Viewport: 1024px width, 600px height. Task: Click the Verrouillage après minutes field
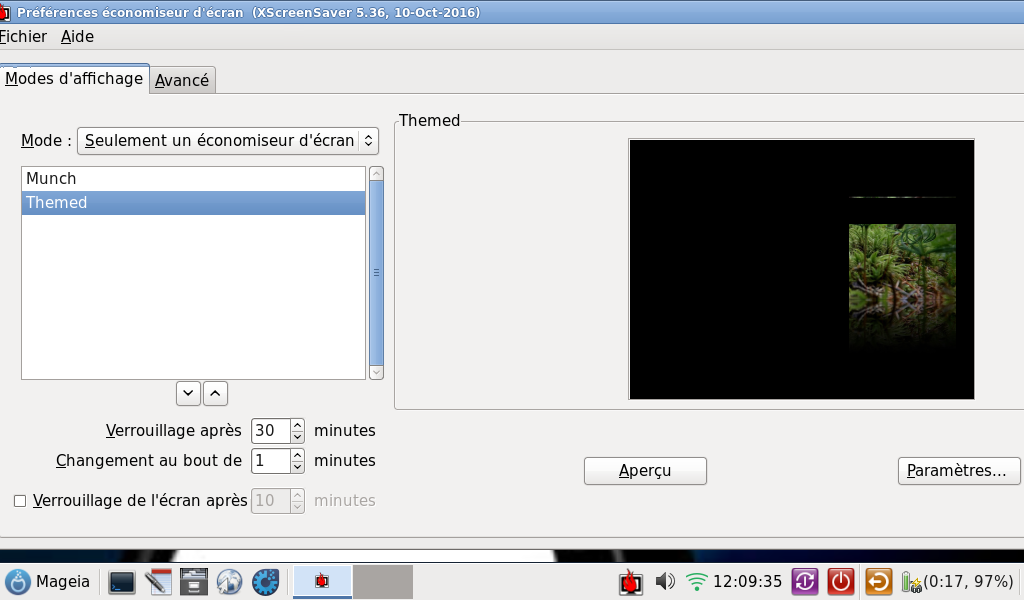[270, 430]
